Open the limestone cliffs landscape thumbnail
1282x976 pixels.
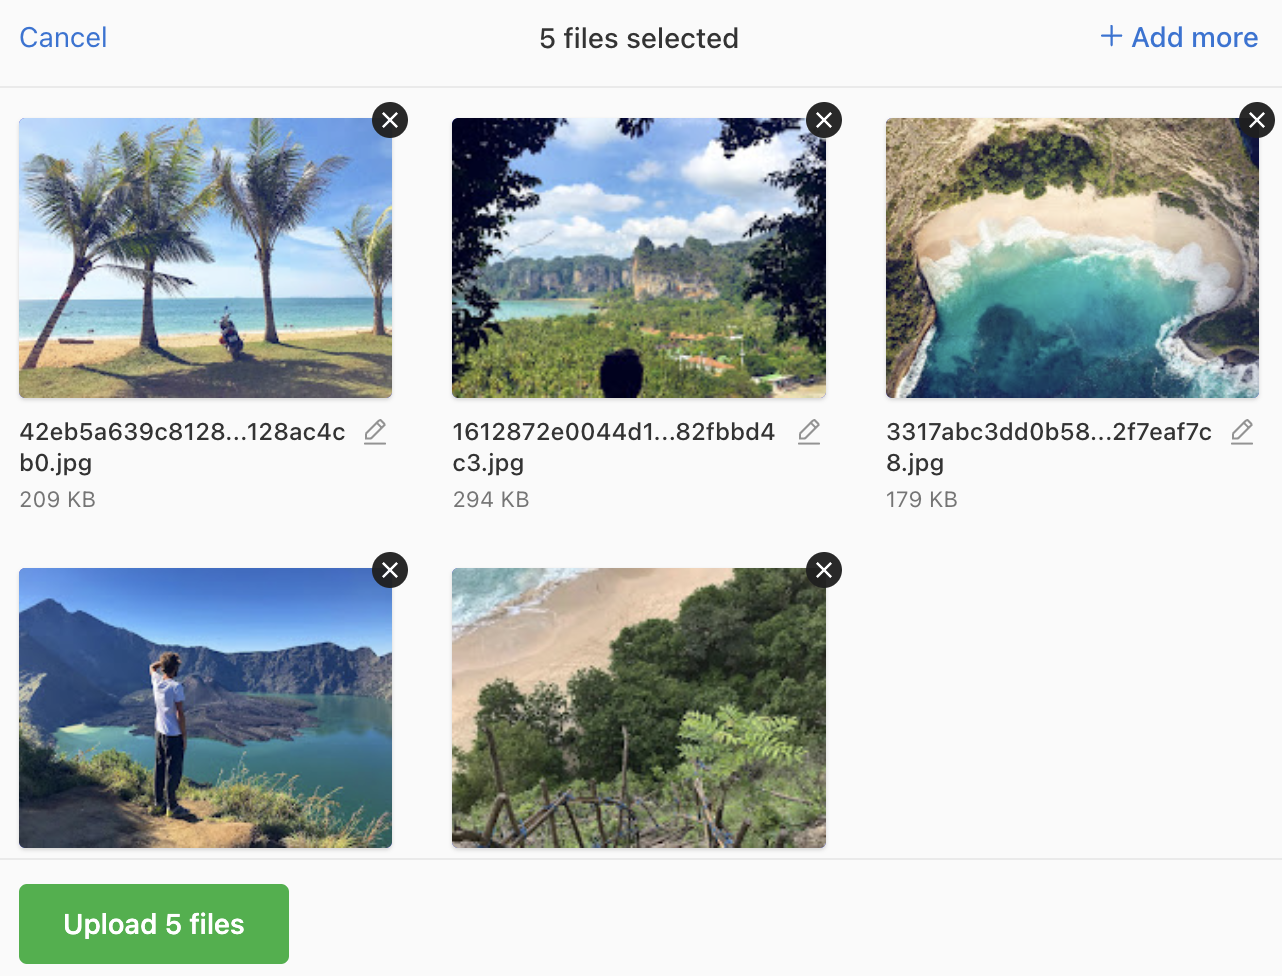(x=638, y=257)
